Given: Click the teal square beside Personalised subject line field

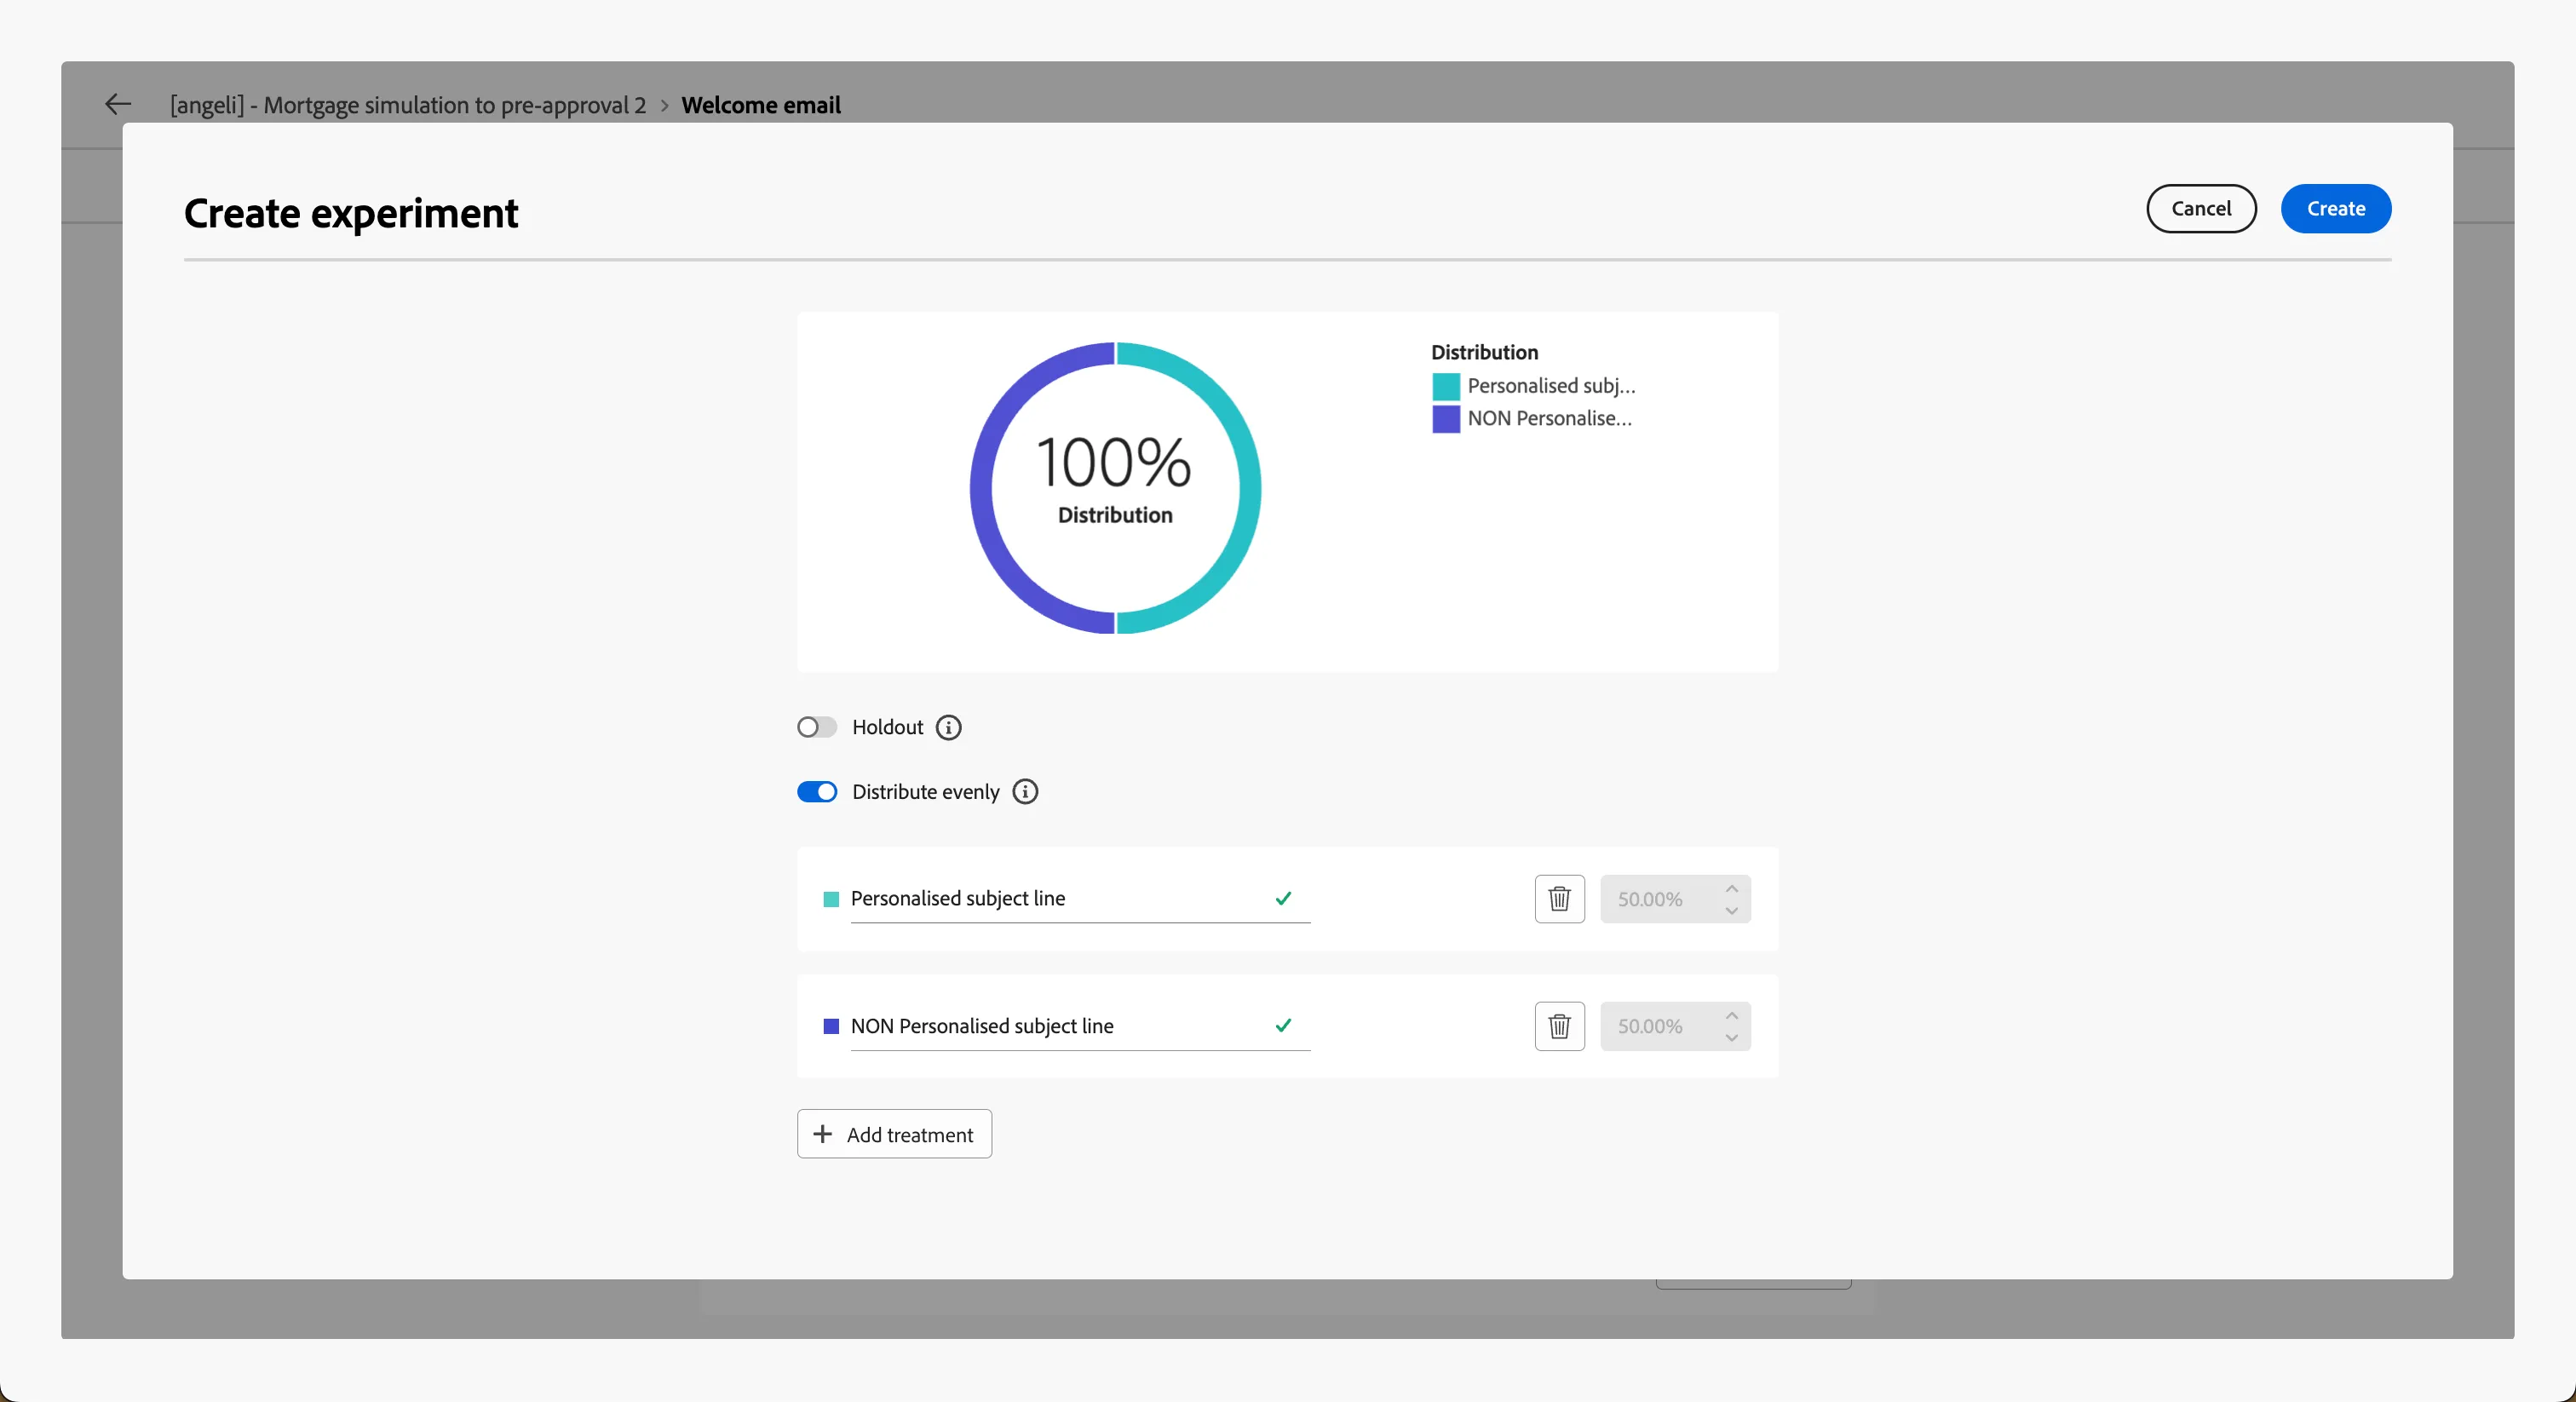Looking at the screenshot, I should click(831, 899).
